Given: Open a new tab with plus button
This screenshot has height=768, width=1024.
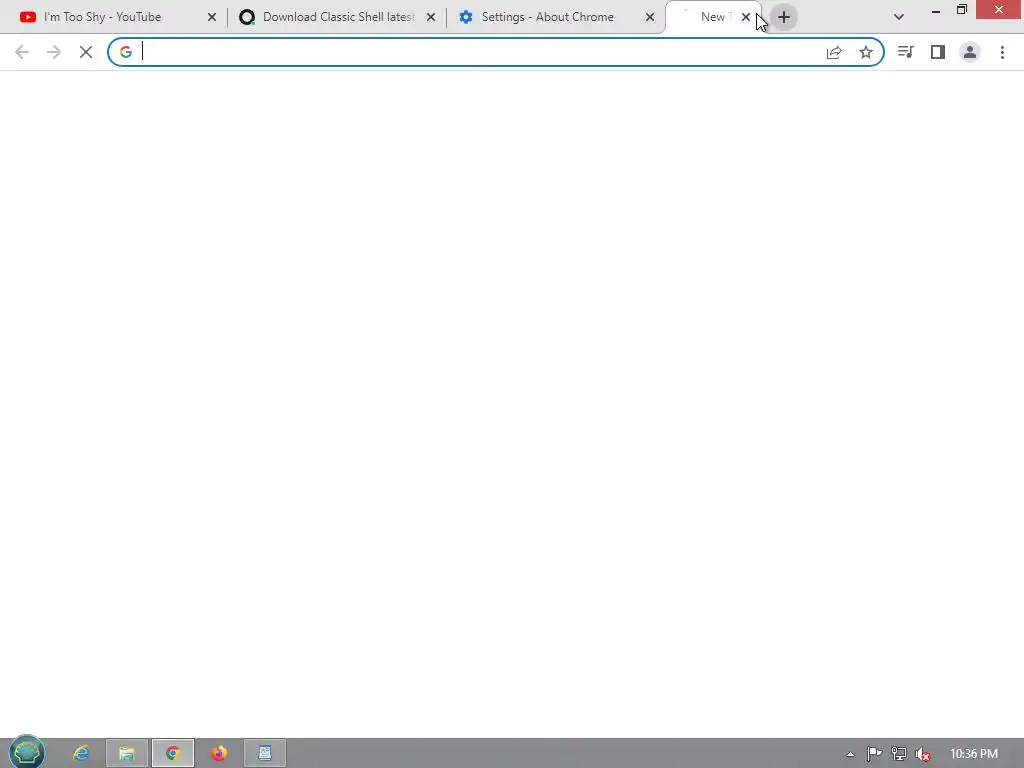Looking at the screenshot, I should pyautogui.click(x=784, y=17).
